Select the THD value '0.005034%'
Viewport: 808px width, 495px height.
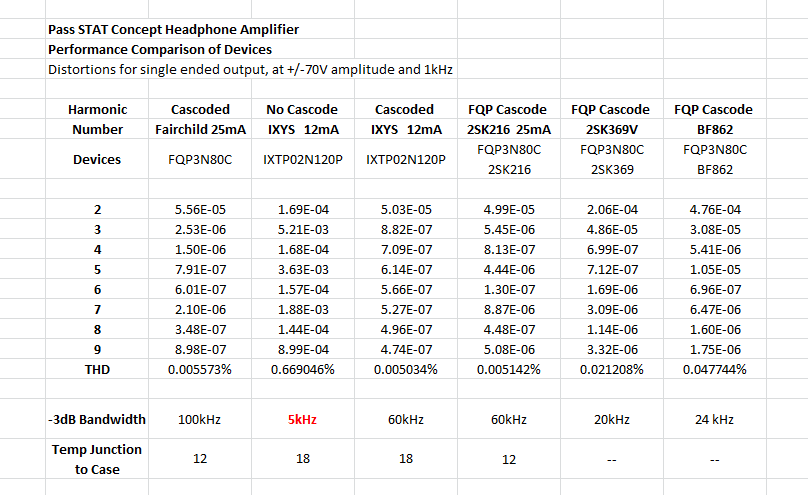[x=406, y=370]
